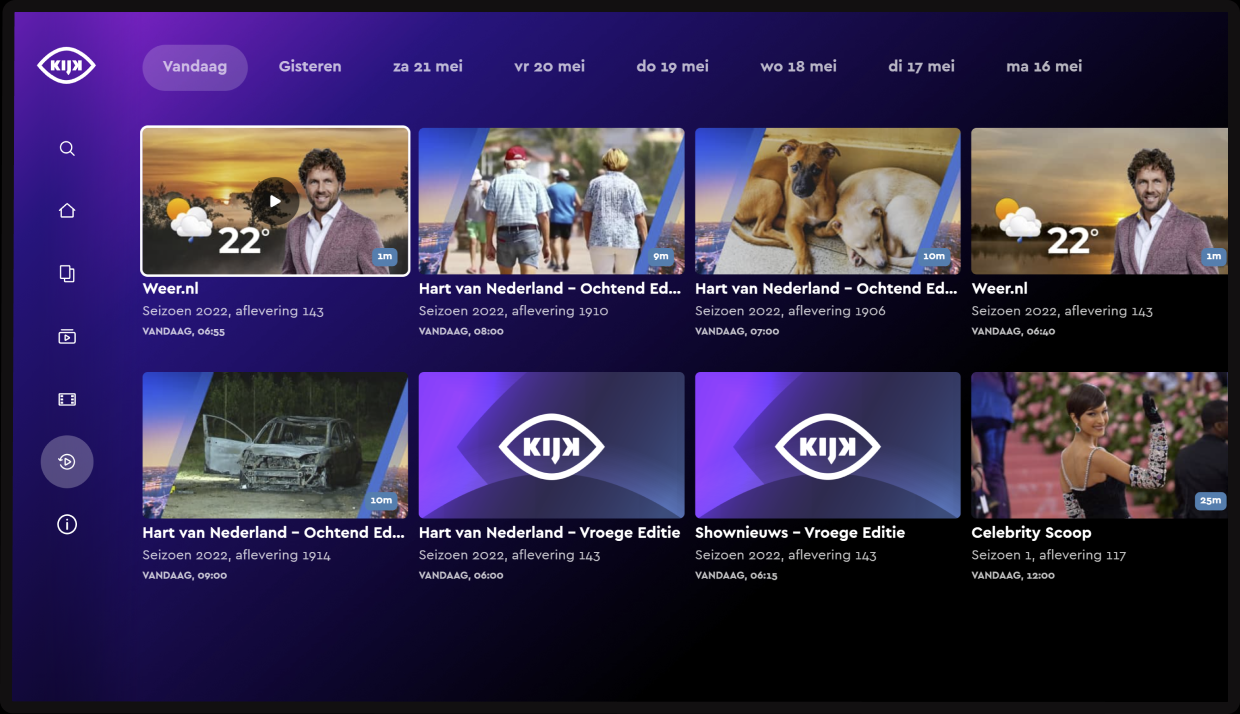Open the Shownieuws – Vroege Editie title
1240x714 pixels.
click(799, 533)
